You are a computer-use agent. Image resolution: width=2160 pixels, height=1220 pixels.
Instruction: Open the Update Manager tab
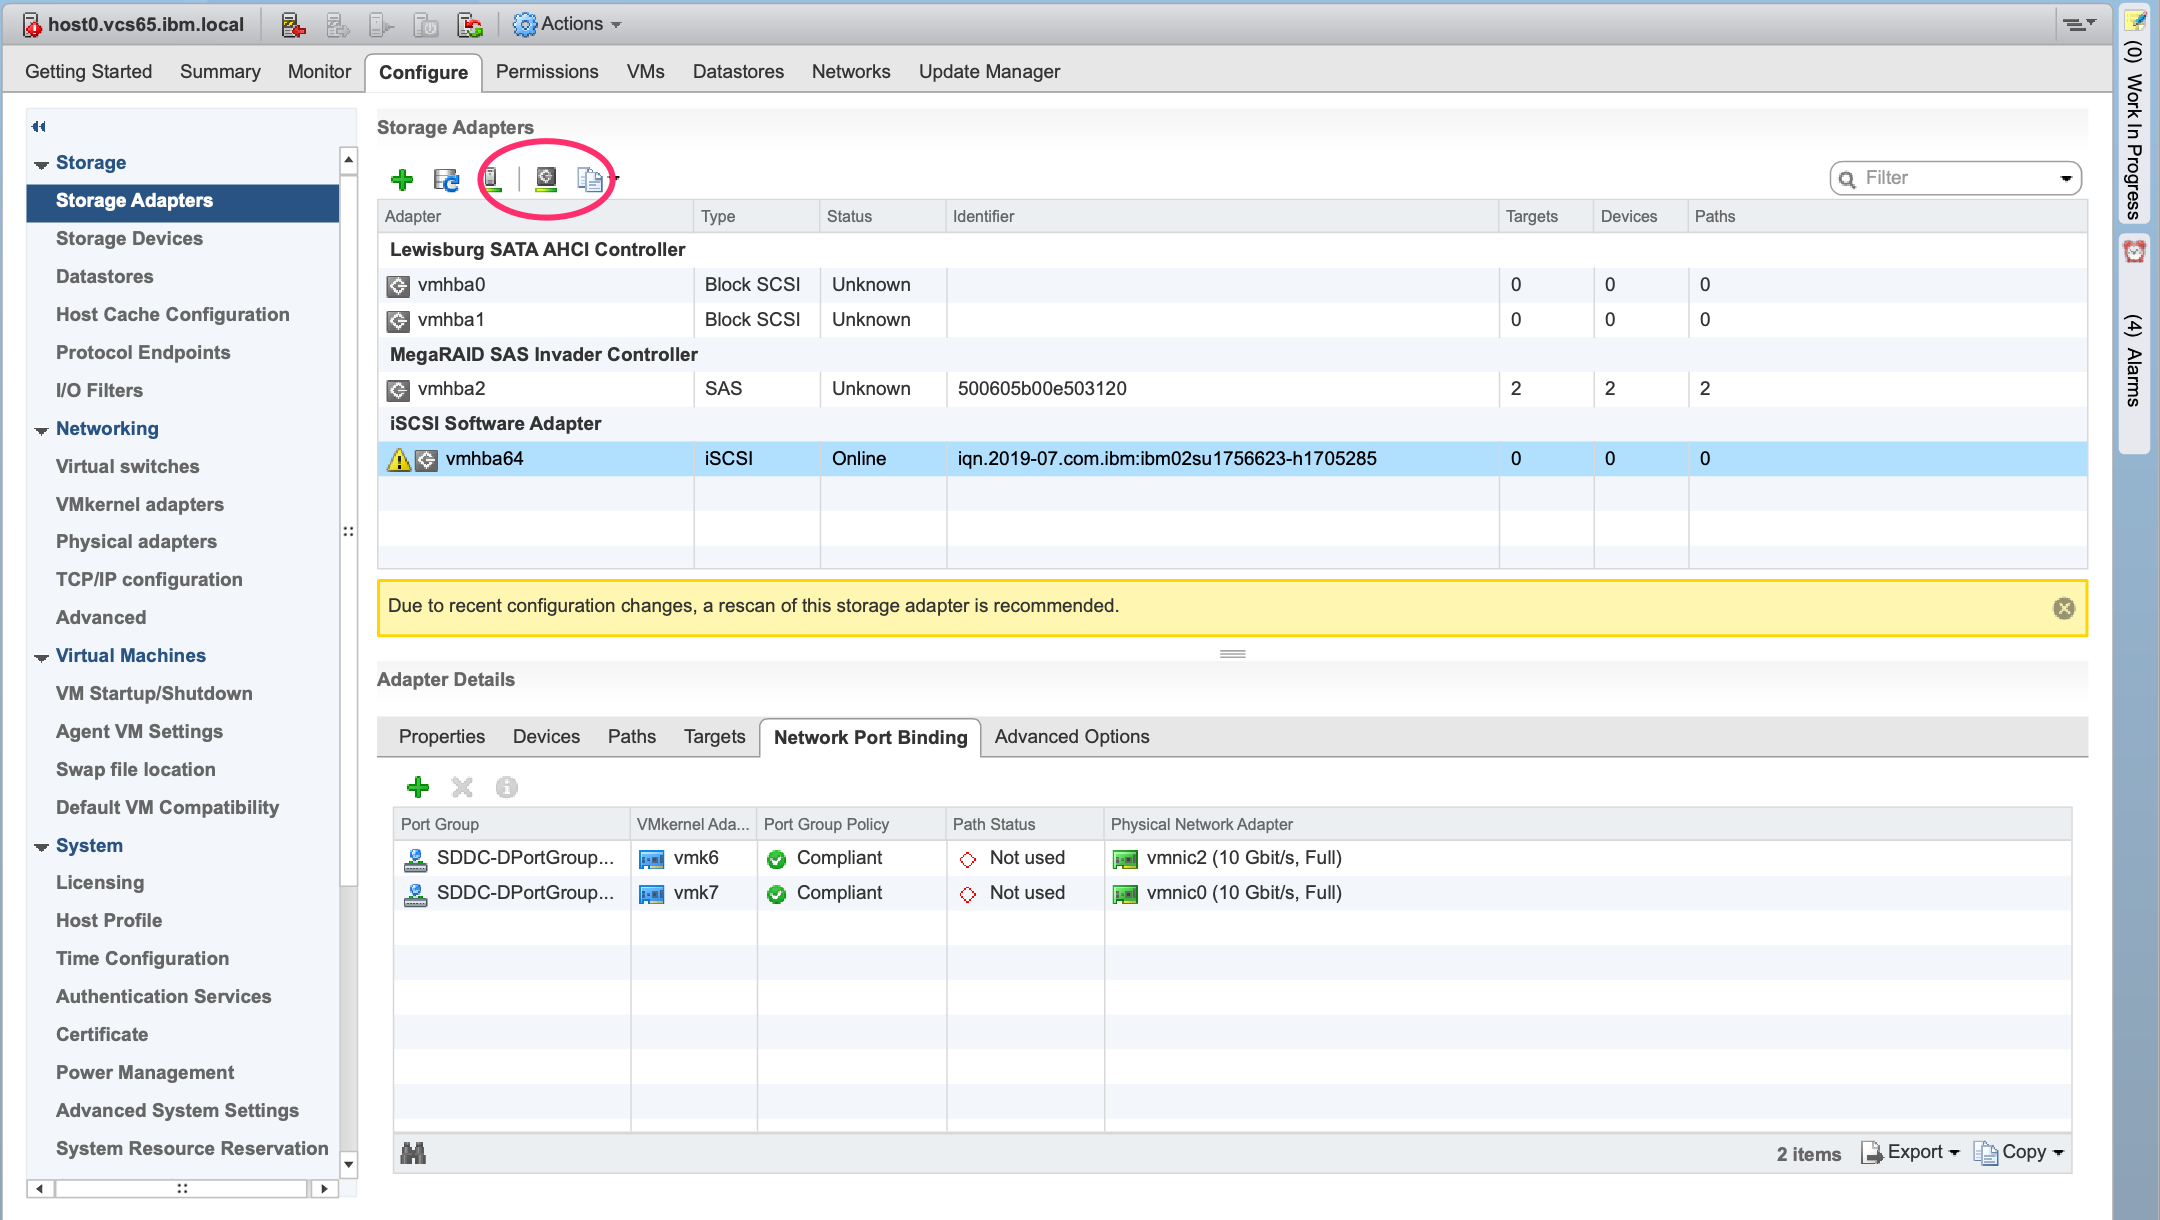click(989, 72)
